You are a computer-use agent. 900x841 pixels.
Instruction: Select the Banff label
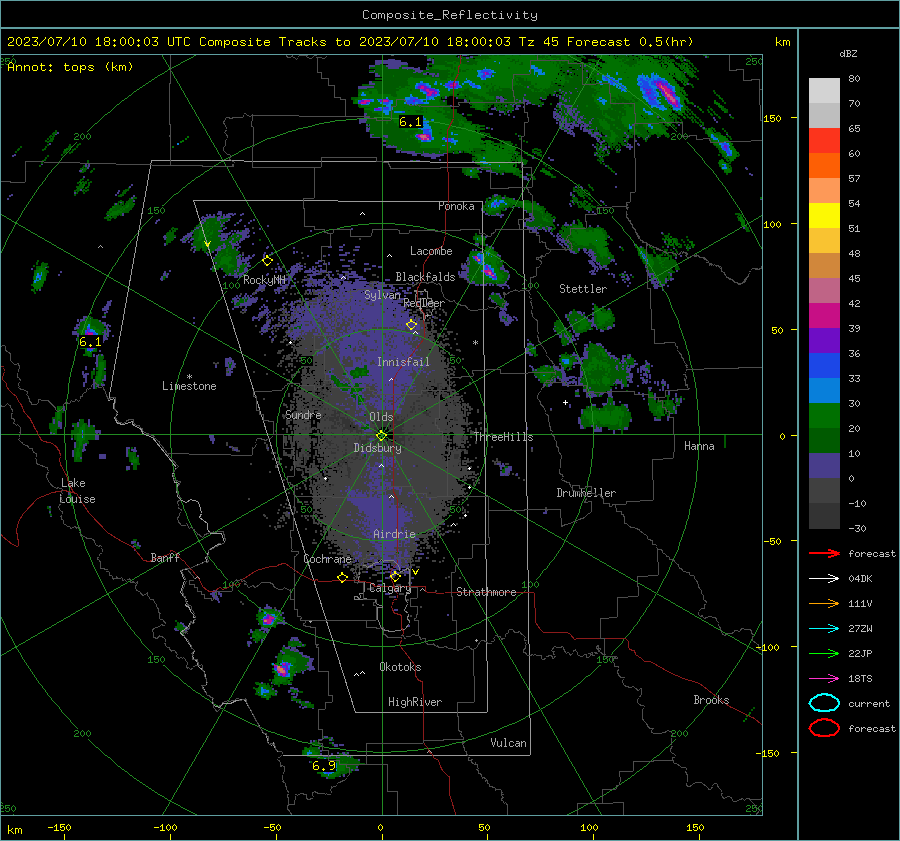[x=165, y=558]
